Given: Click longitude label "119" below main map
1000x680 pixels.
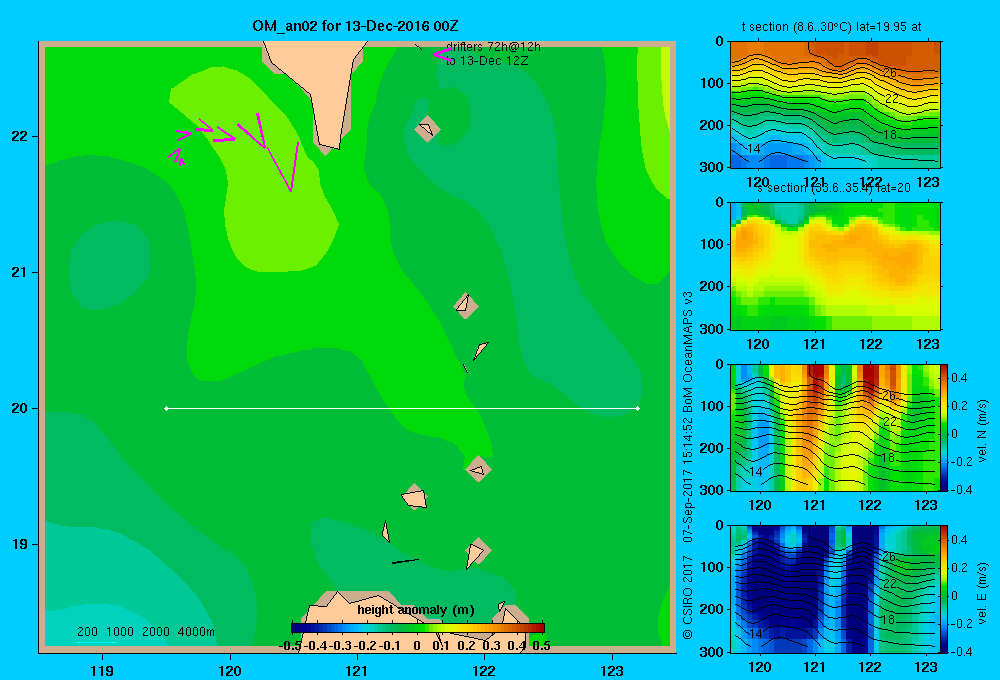Looking at the screenshot, I should pyautogui.click(x=102, y=670).
